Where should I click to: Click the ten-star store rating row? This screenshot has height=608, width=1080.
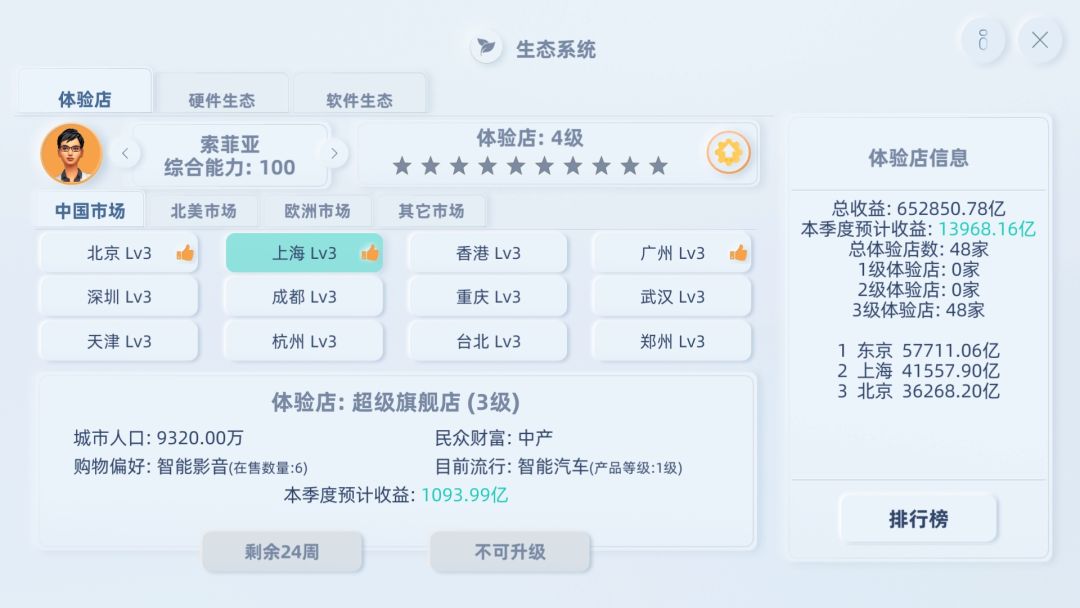pos(530,166)
